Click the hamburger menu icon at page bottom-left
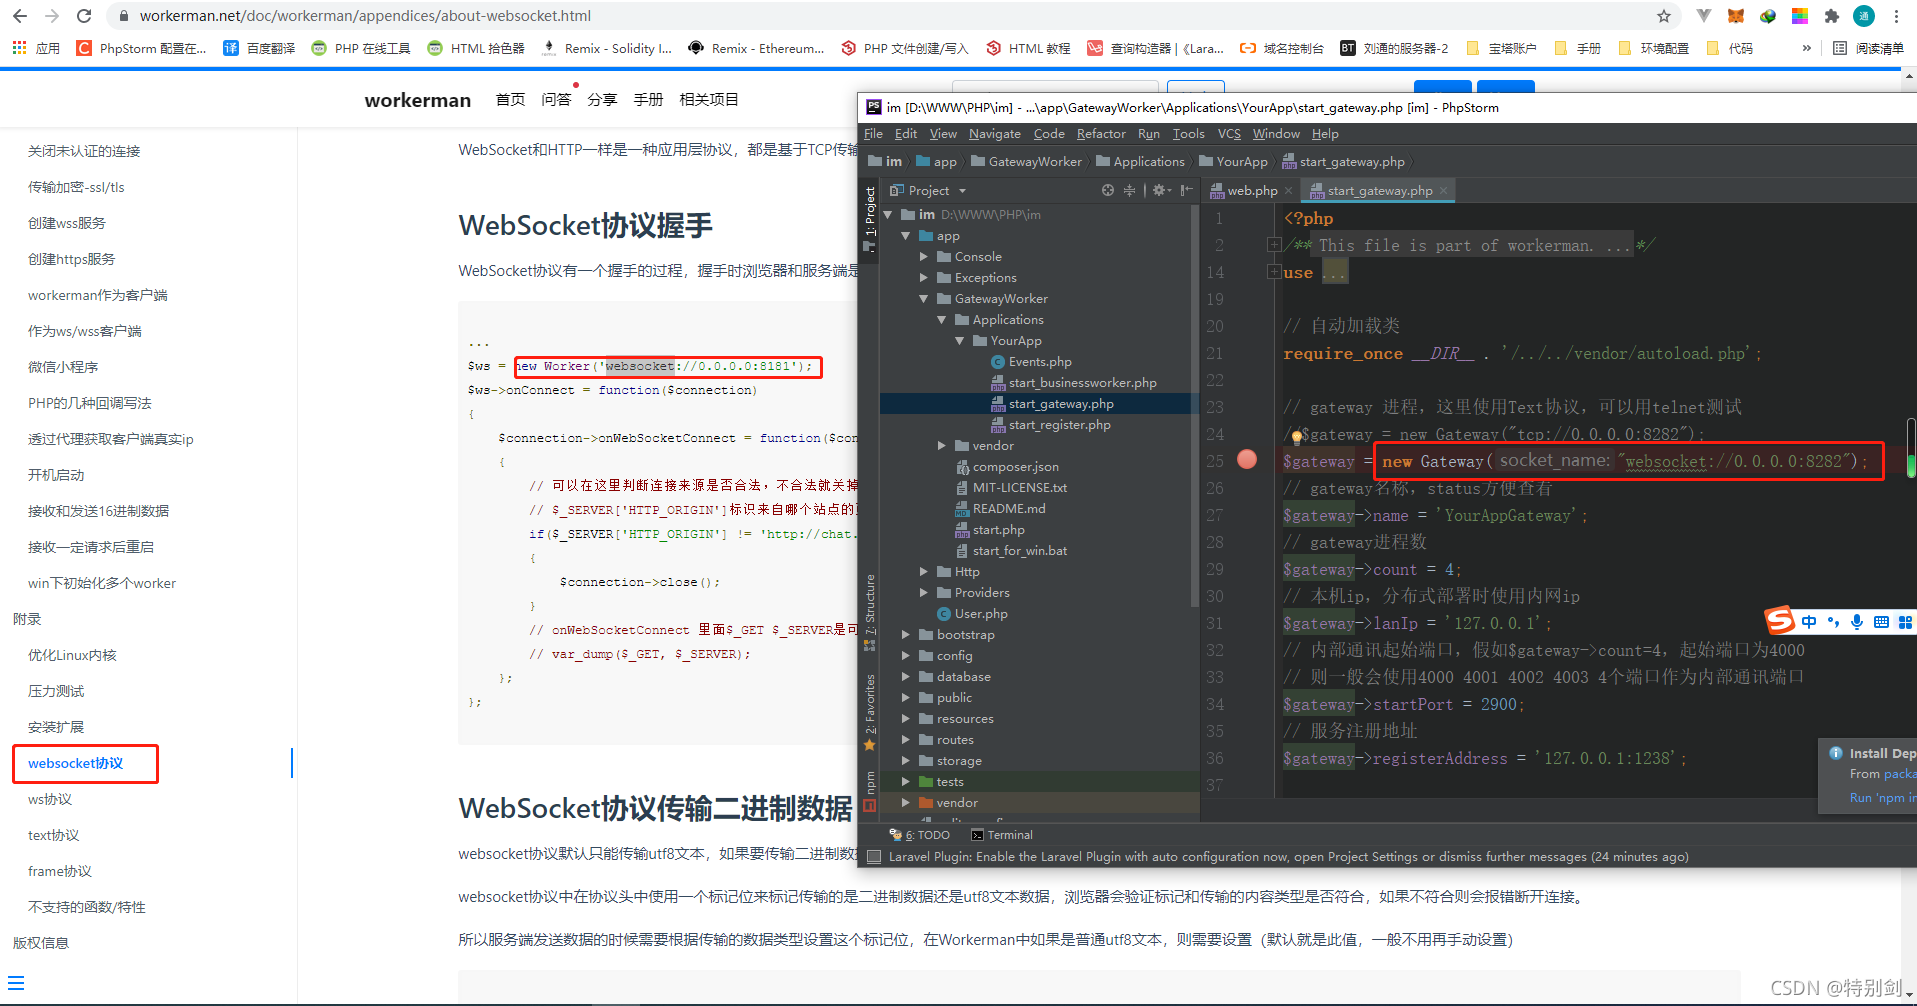The image size is (1917, 1006). (16, 983)
